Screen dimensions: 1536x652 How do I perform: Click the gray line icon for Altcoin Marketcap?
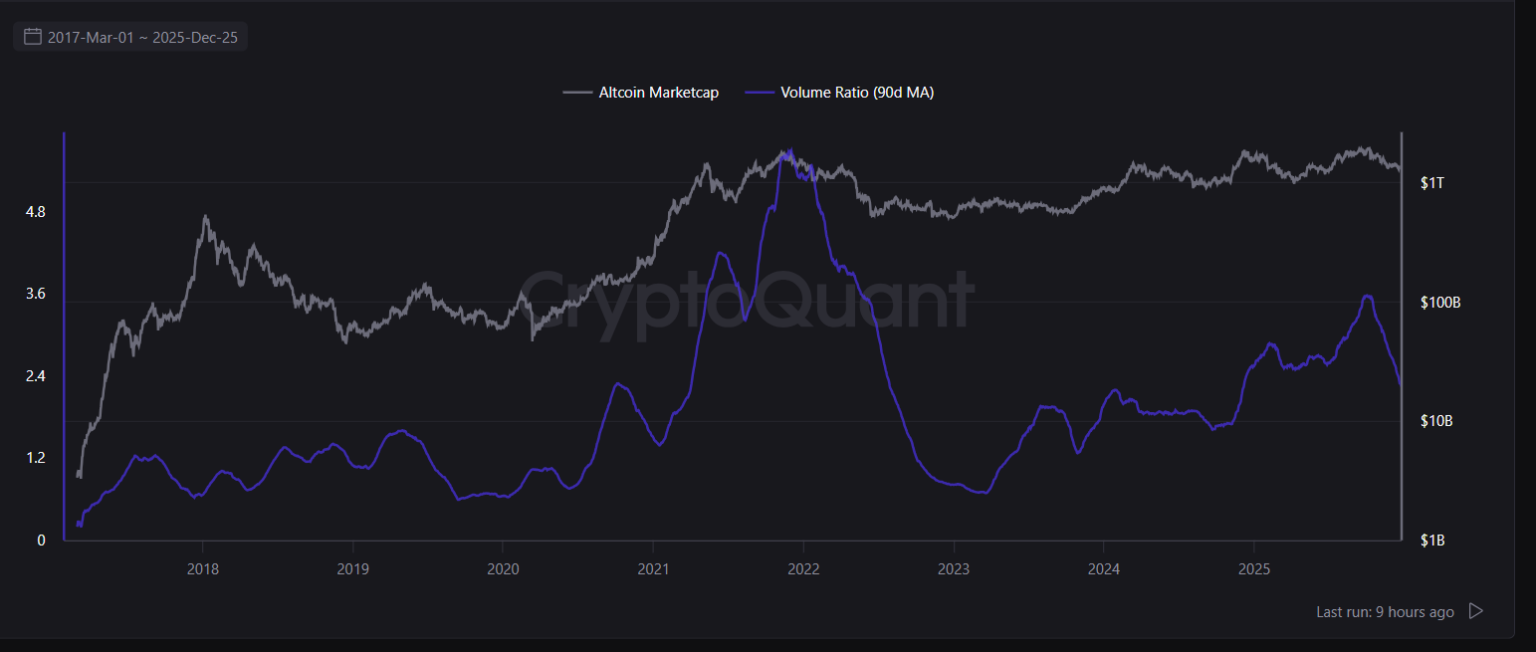pos(577,93)
